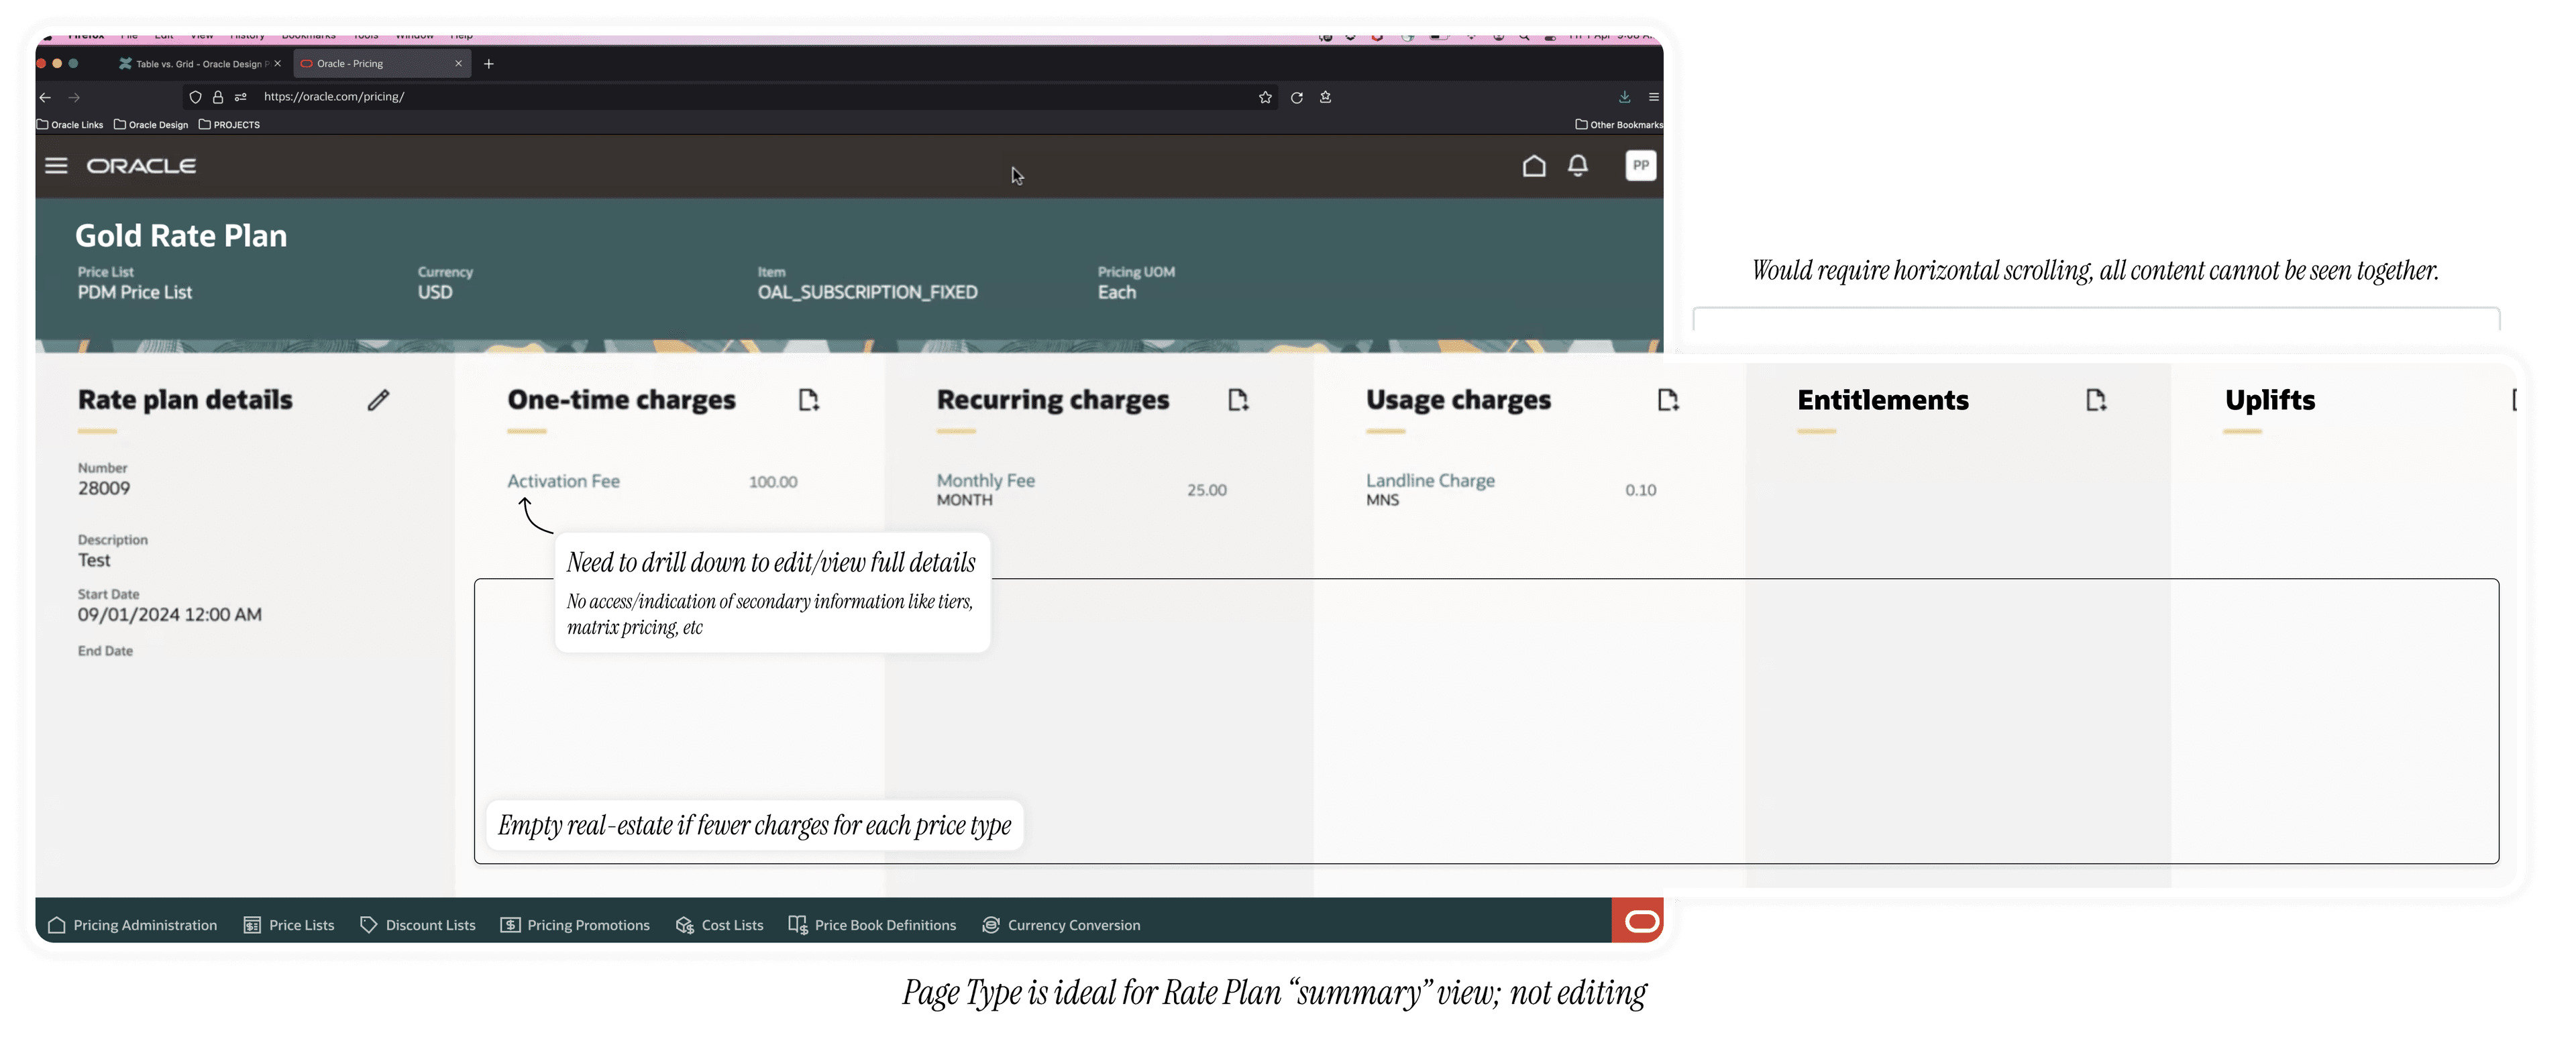Open the Oracle Links bookmarks folder
Viewport: 2576px width, 1041px height.
(69, 125)
